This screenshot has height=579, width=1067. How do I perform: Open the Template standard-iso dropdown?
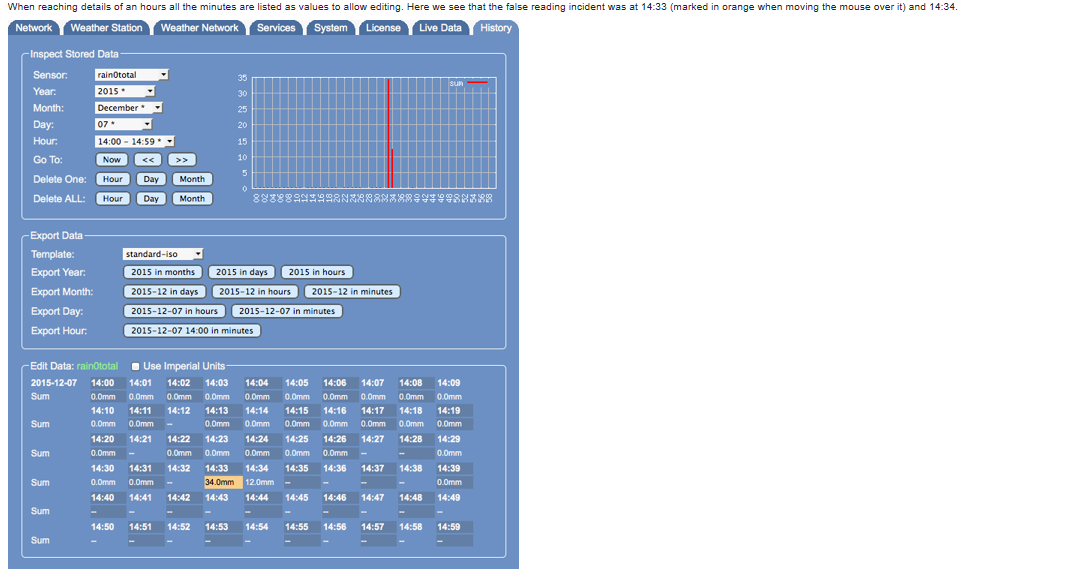click(x=163, y=254)
